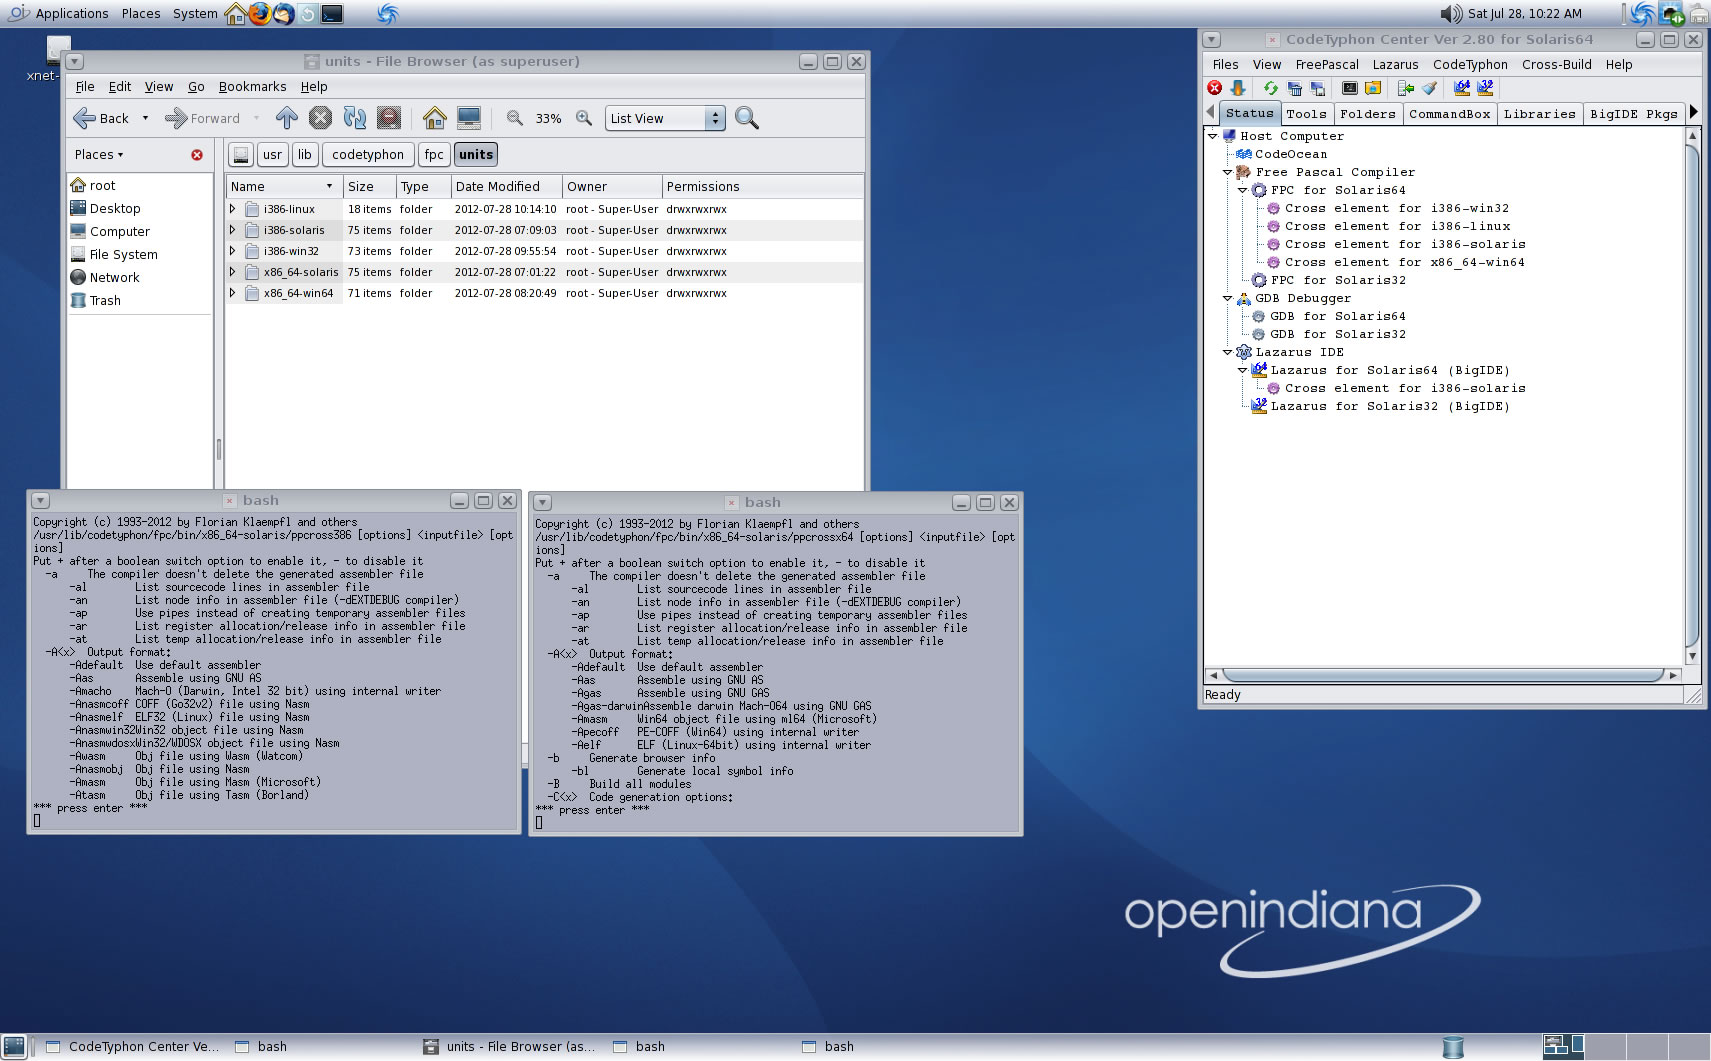
Task: Open the Go menu in File Browser
Action: coord(196,87)
